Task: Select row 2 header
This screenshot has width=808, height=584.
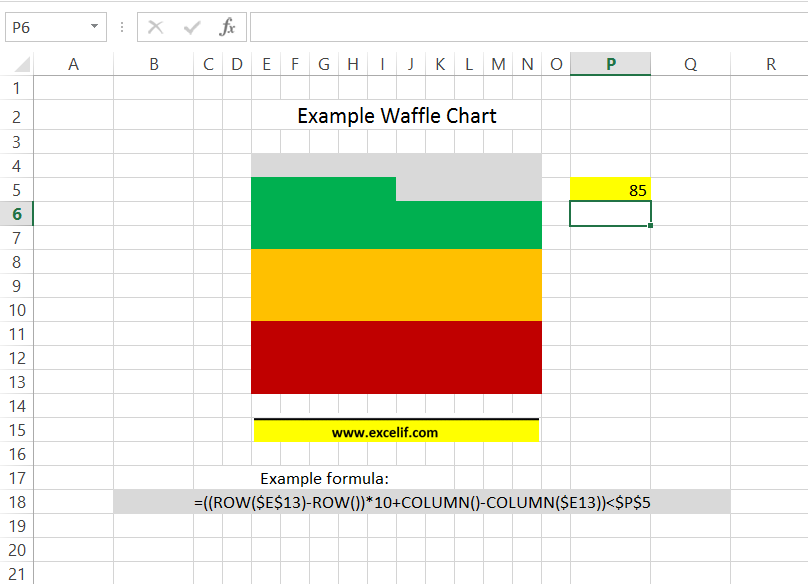Action: 16,116
